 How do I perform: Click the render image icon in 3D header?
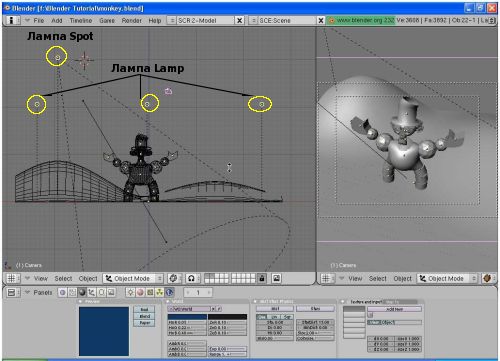[276, 278]
